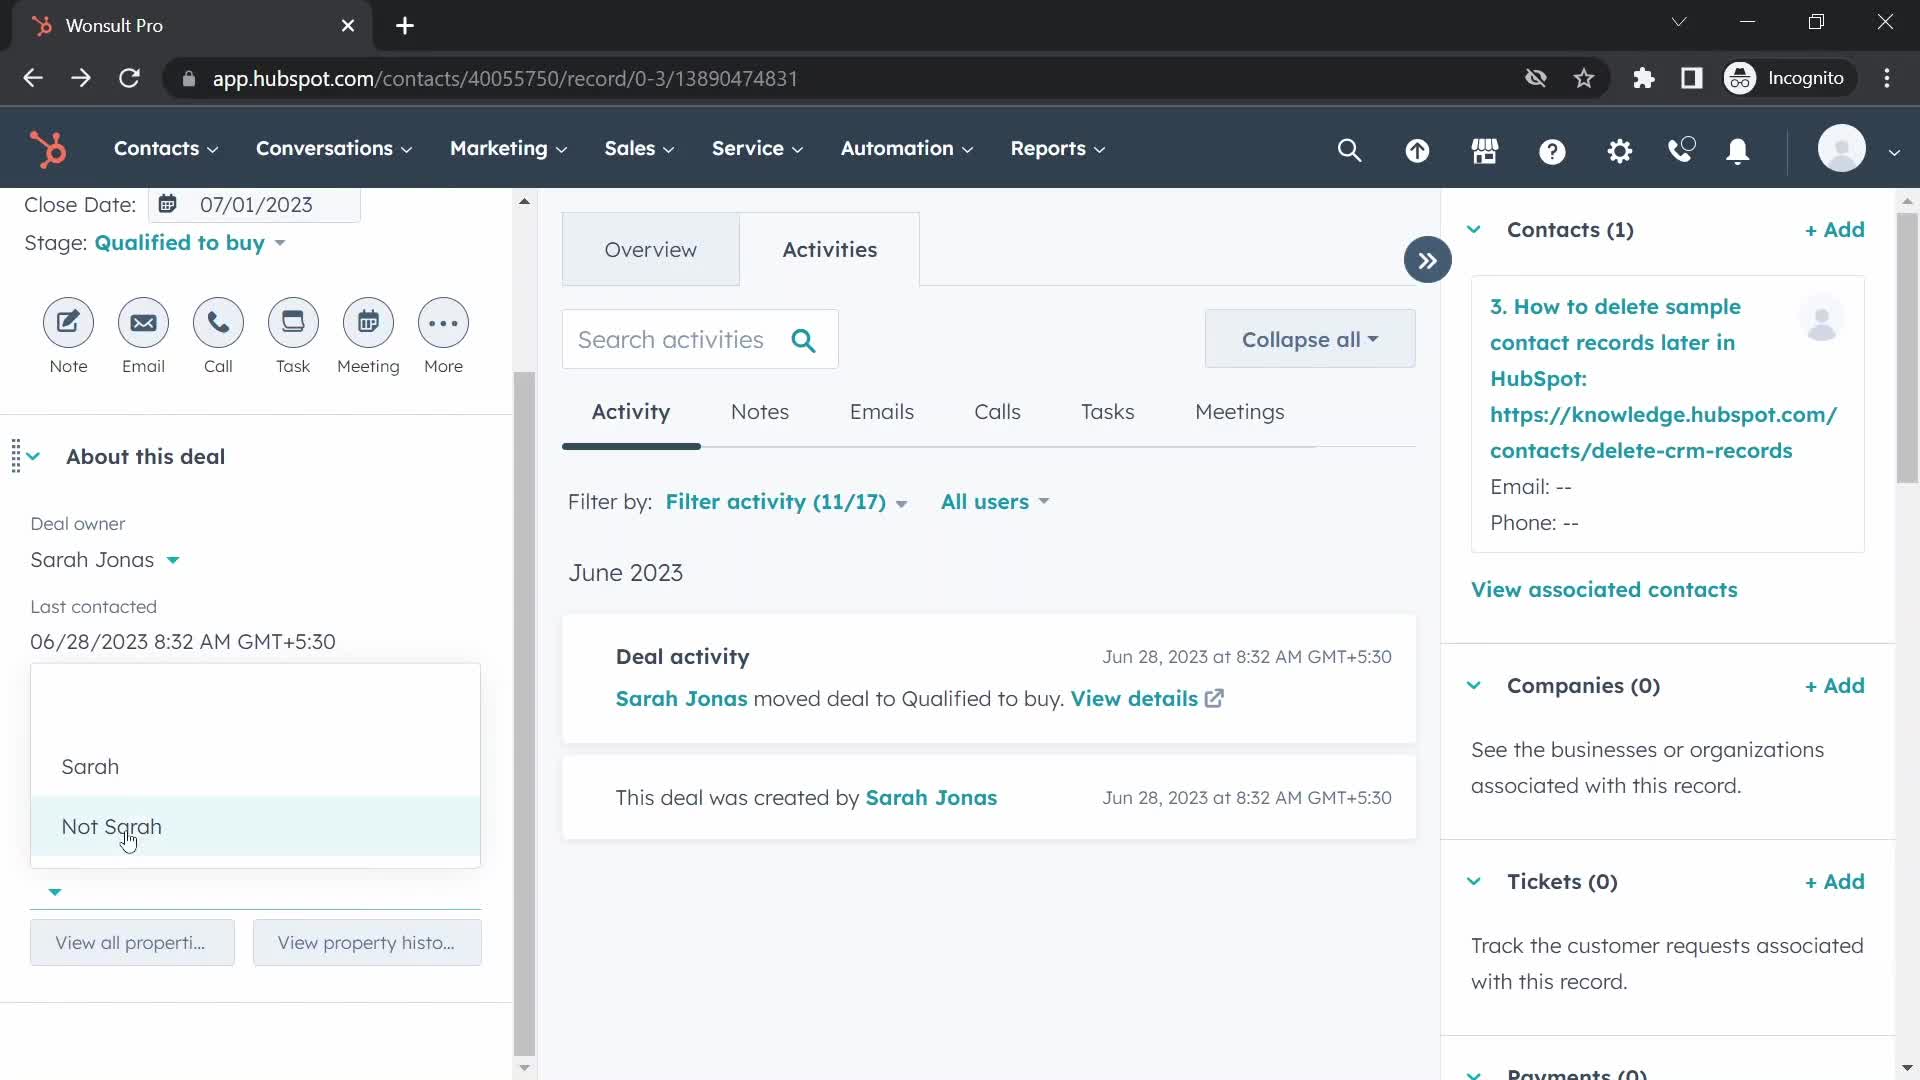Image resolution: width=1920 pixels, height=1080 pixels.
Task: Open the More actions ellipsis icon
Action: 443,323
